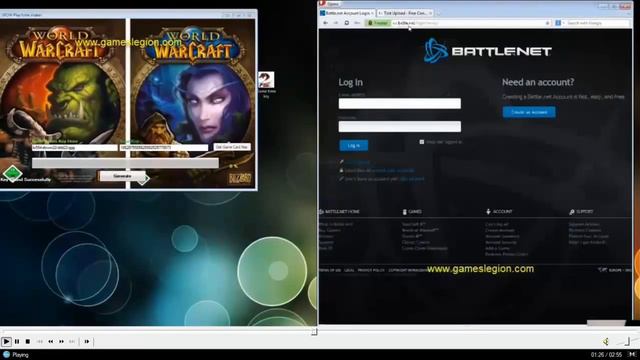Skip to next chapter in player
The image size is (640, 360).
(72, 341)
